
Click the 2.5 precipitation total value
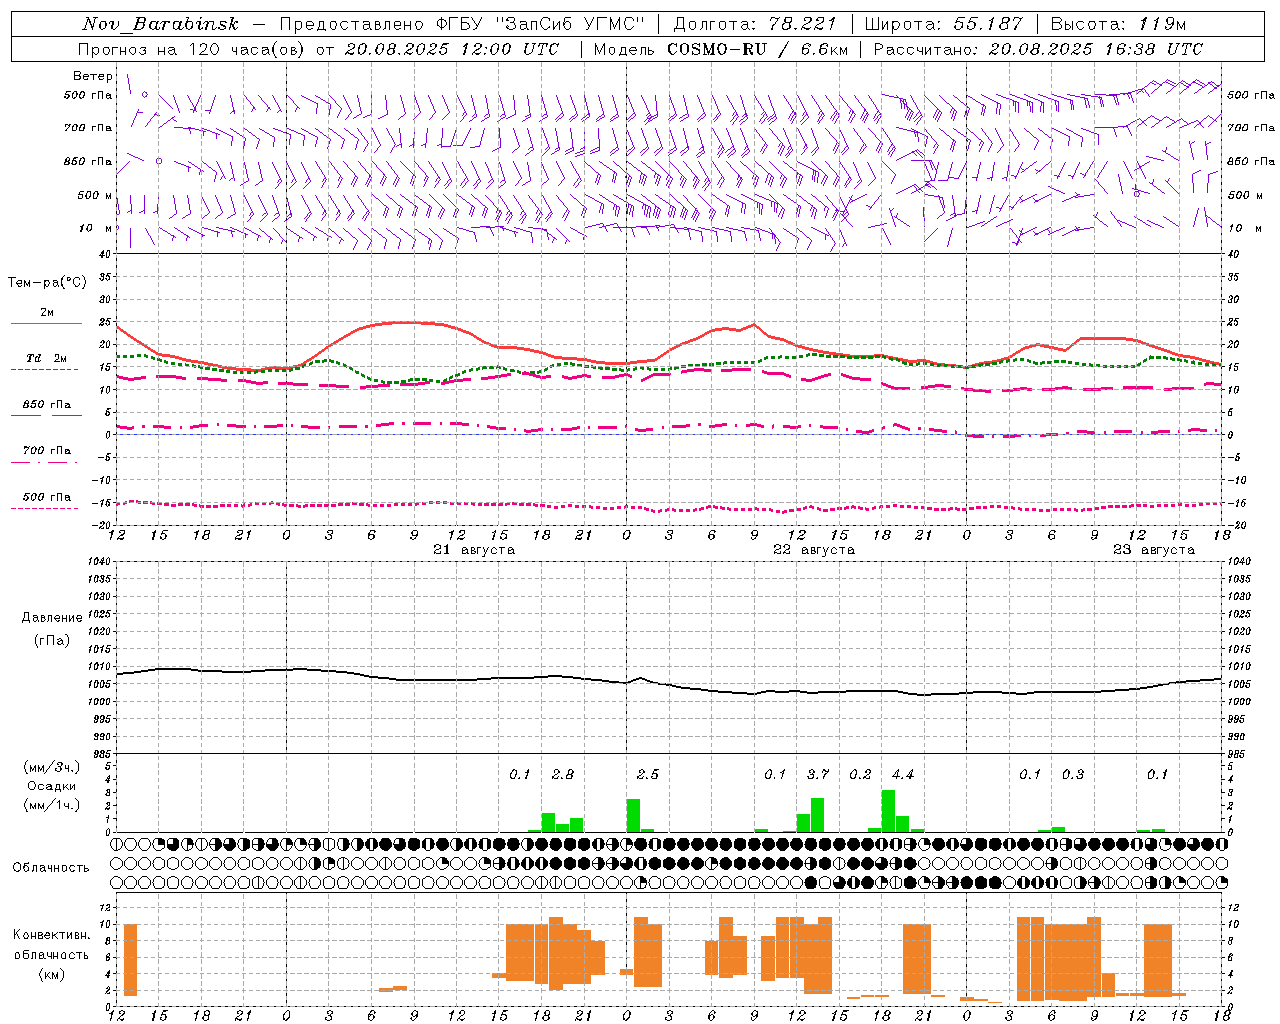648,775
